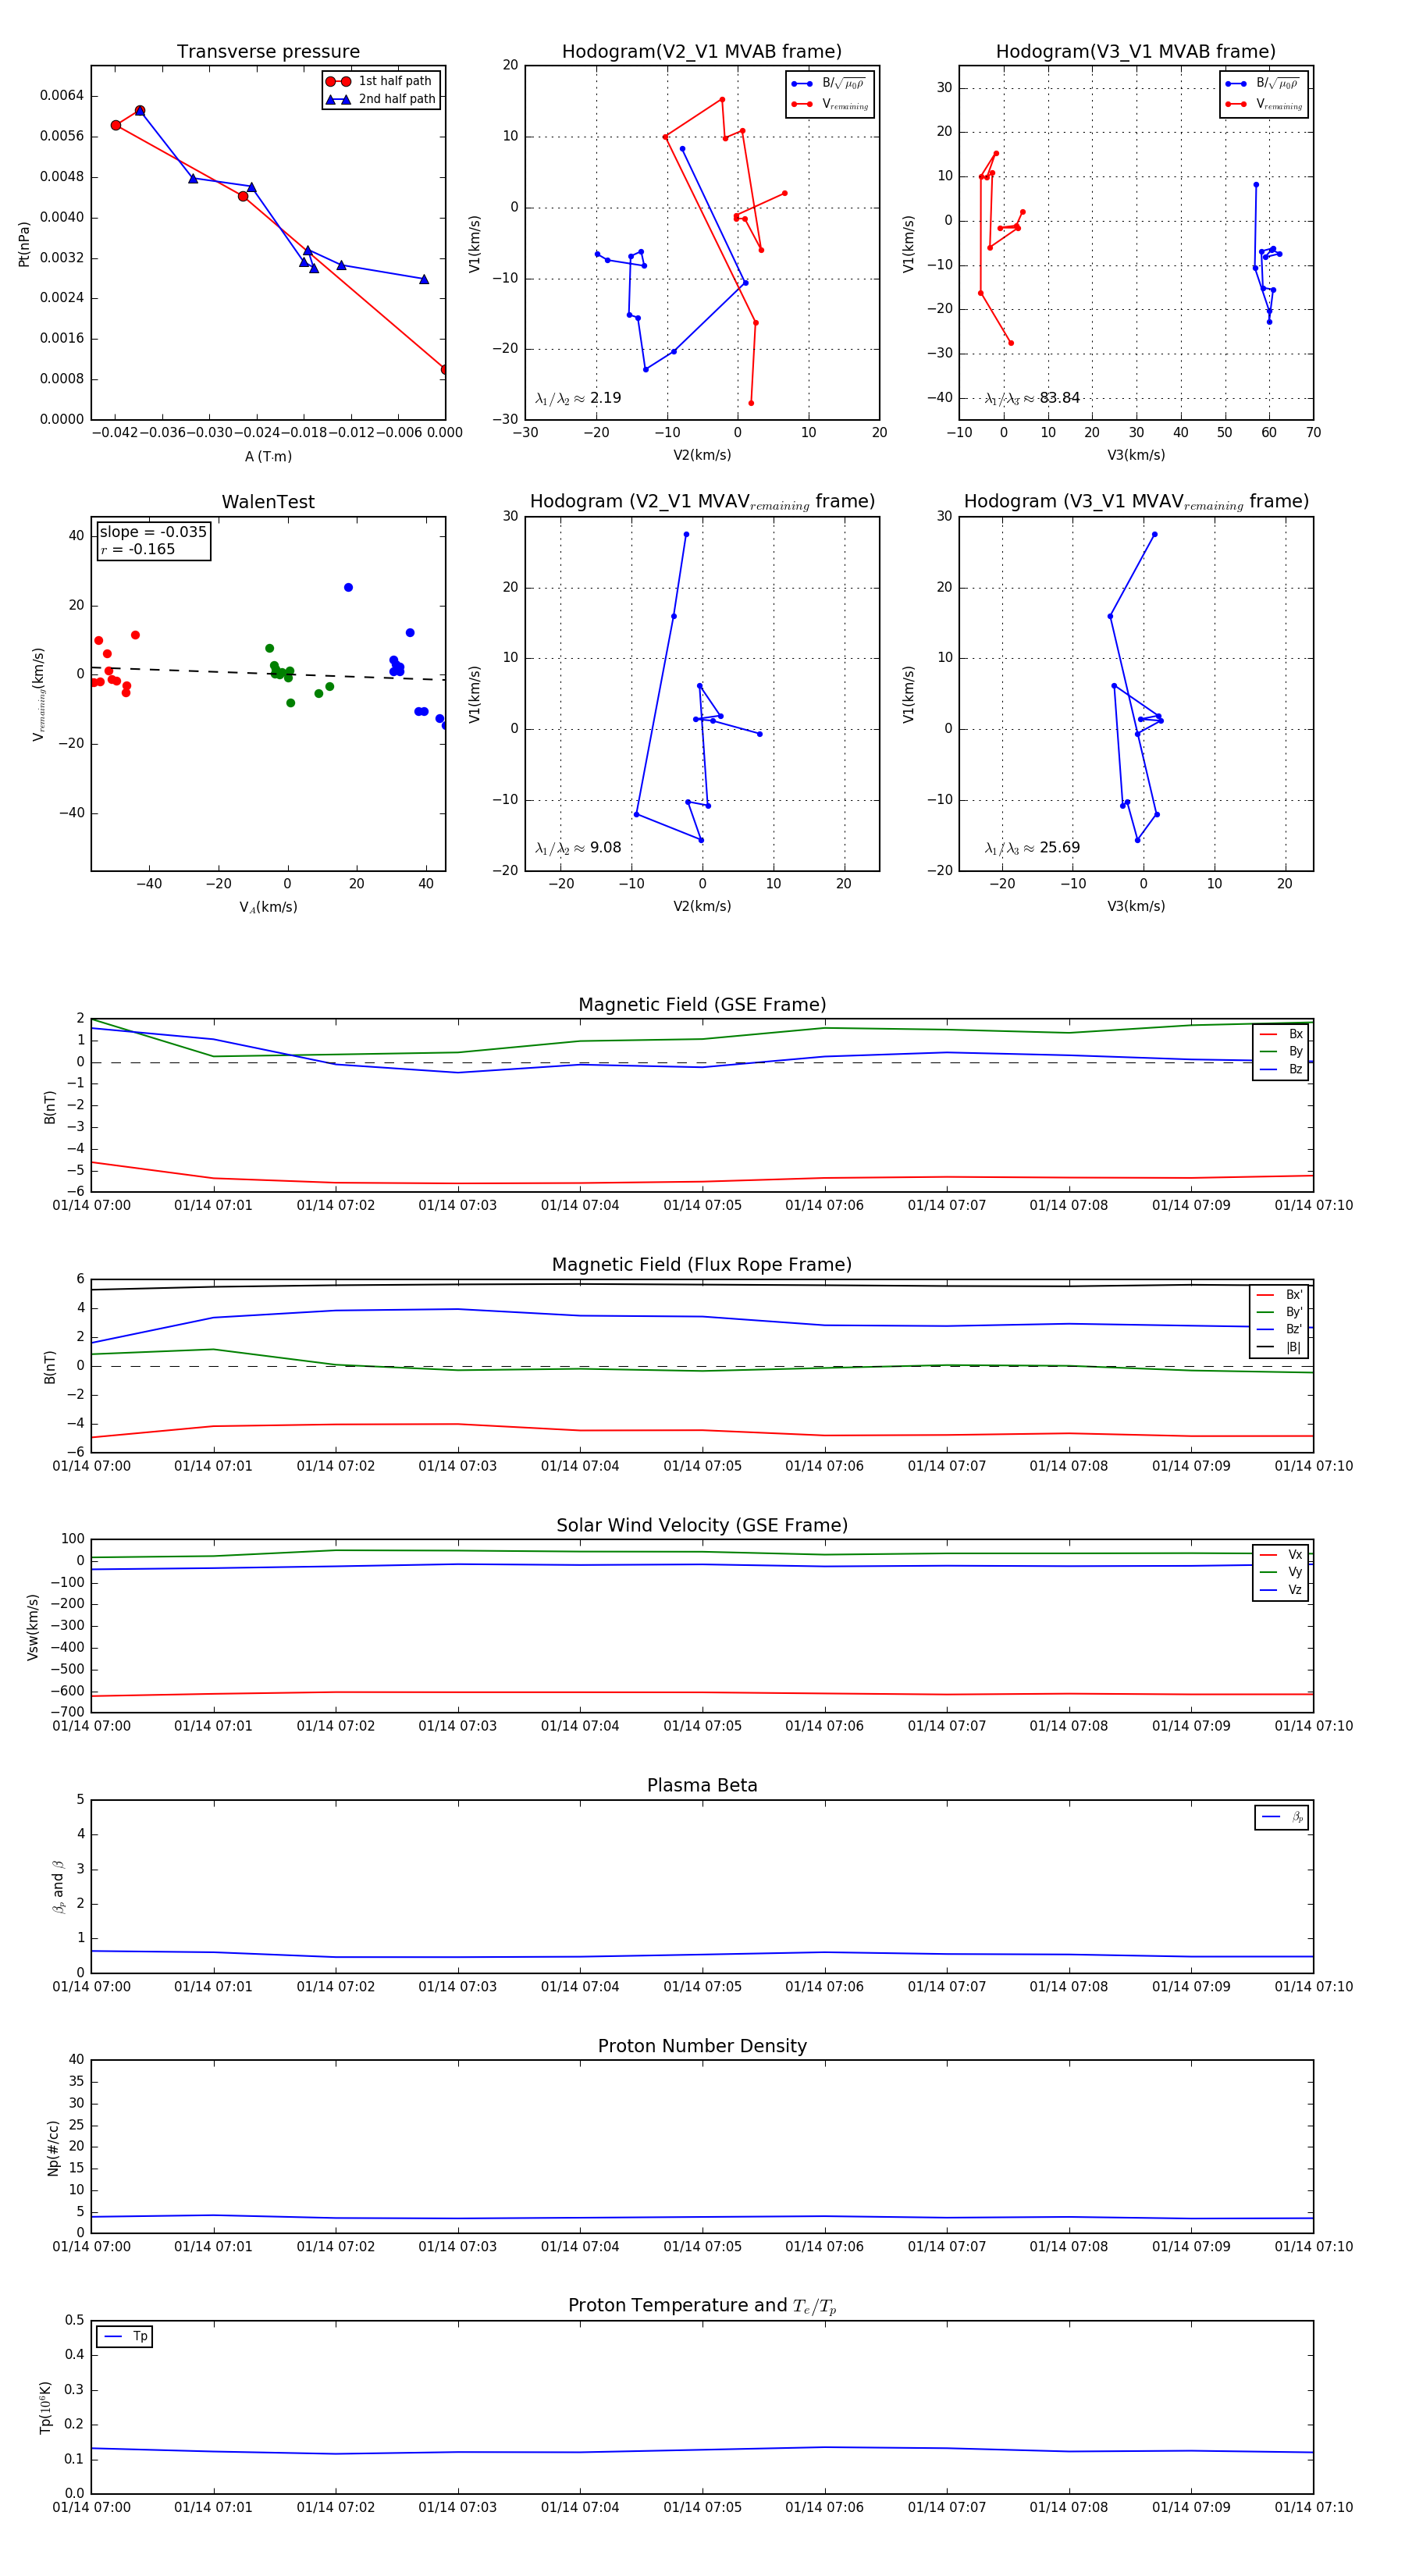
Task: Select the Vy legend entry
Action: click(x=1282, y=1572)
